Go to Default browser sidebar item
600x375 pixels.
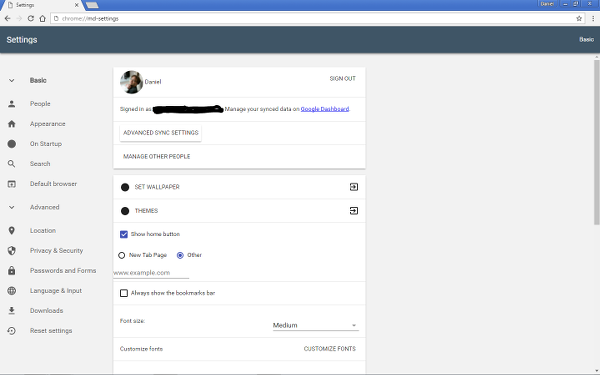click(x=53, y=184)
